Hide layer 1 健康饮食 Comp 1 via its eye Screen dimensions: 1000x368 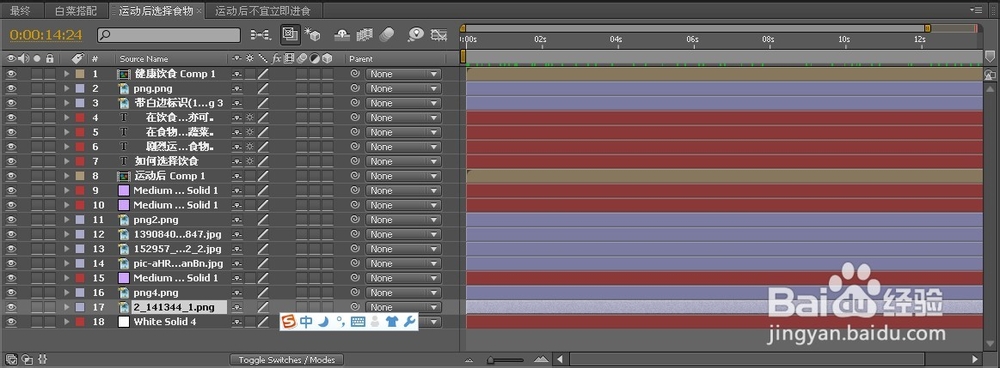coord(11,74)
